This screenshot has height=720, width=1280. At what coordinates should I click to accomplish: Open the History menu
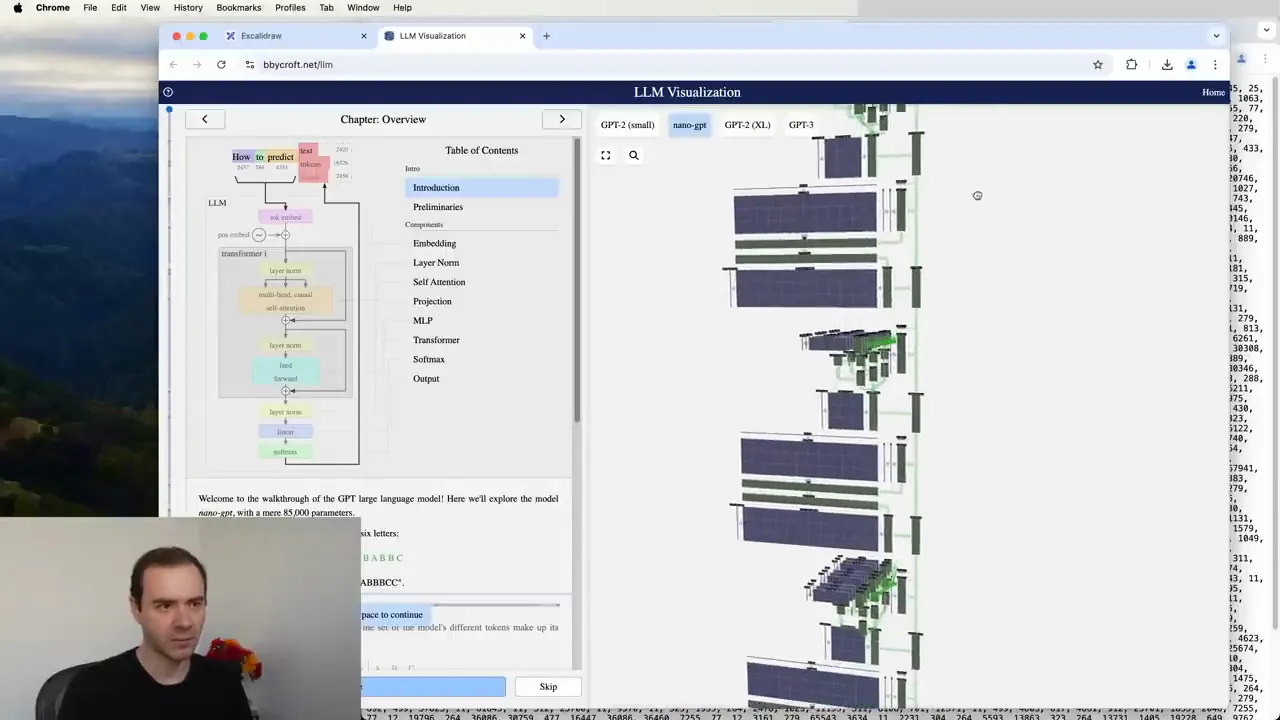188,7
